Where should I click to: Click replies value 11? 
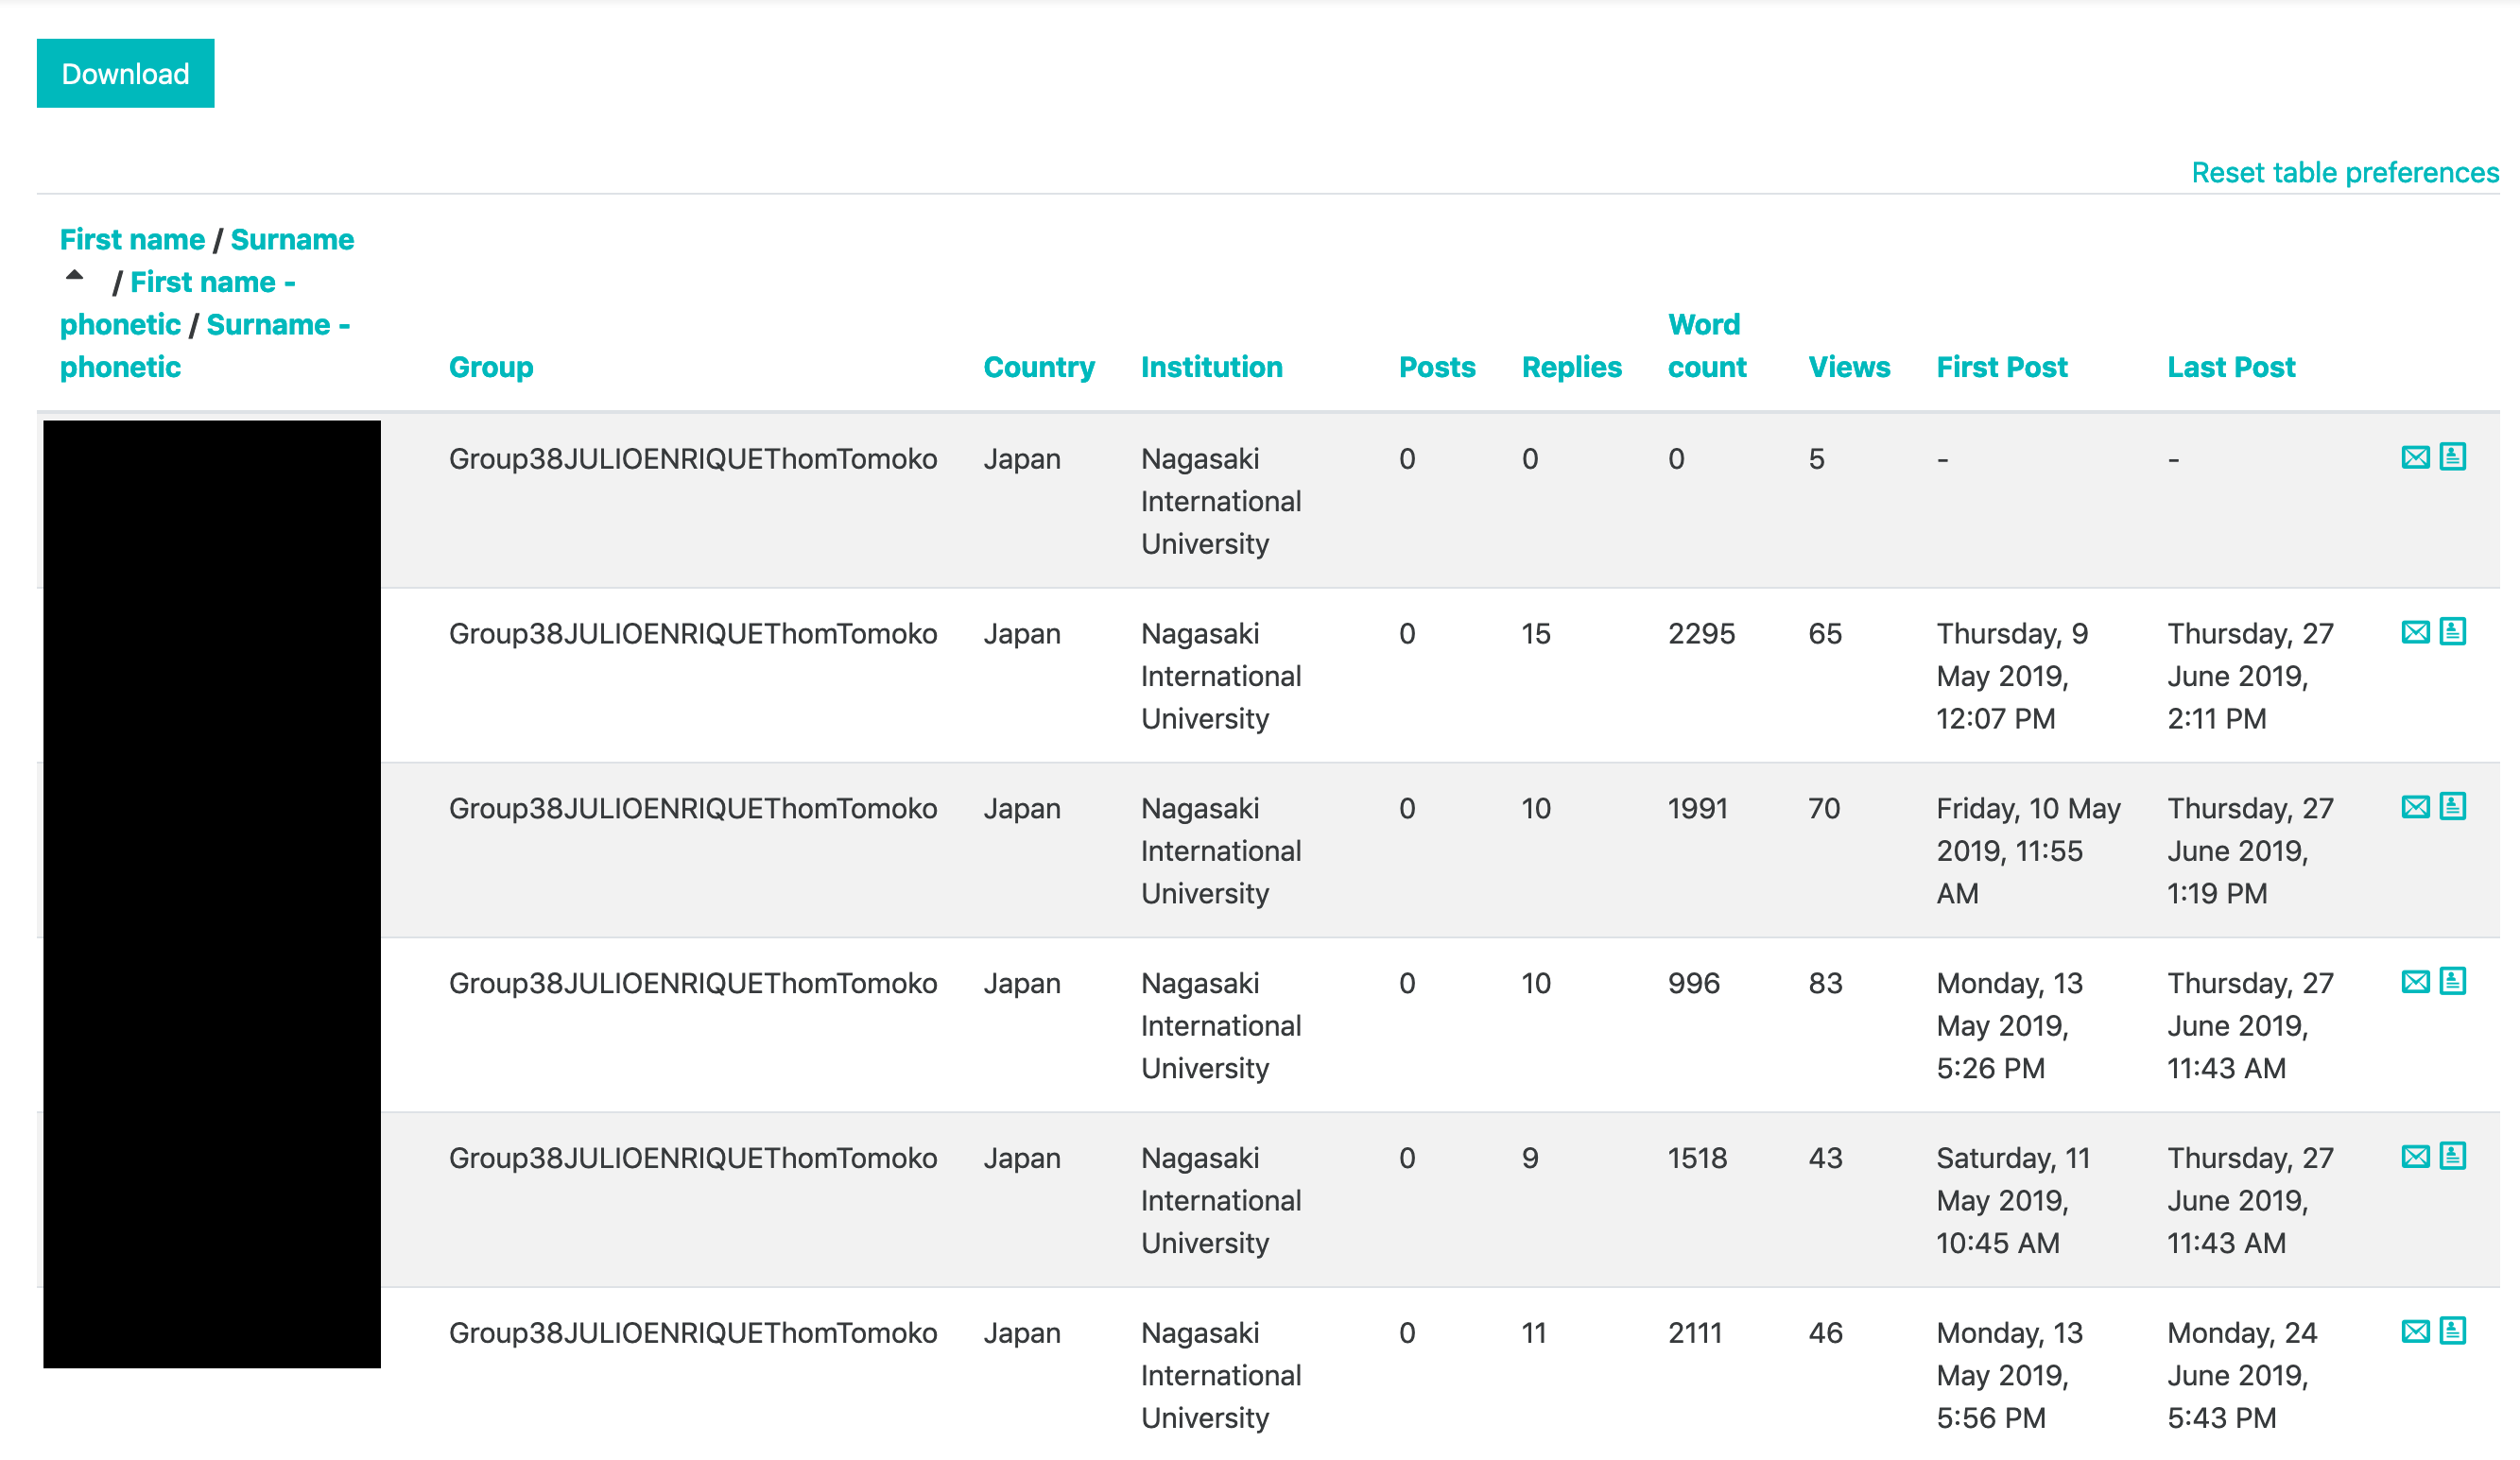(1534, 1333)
